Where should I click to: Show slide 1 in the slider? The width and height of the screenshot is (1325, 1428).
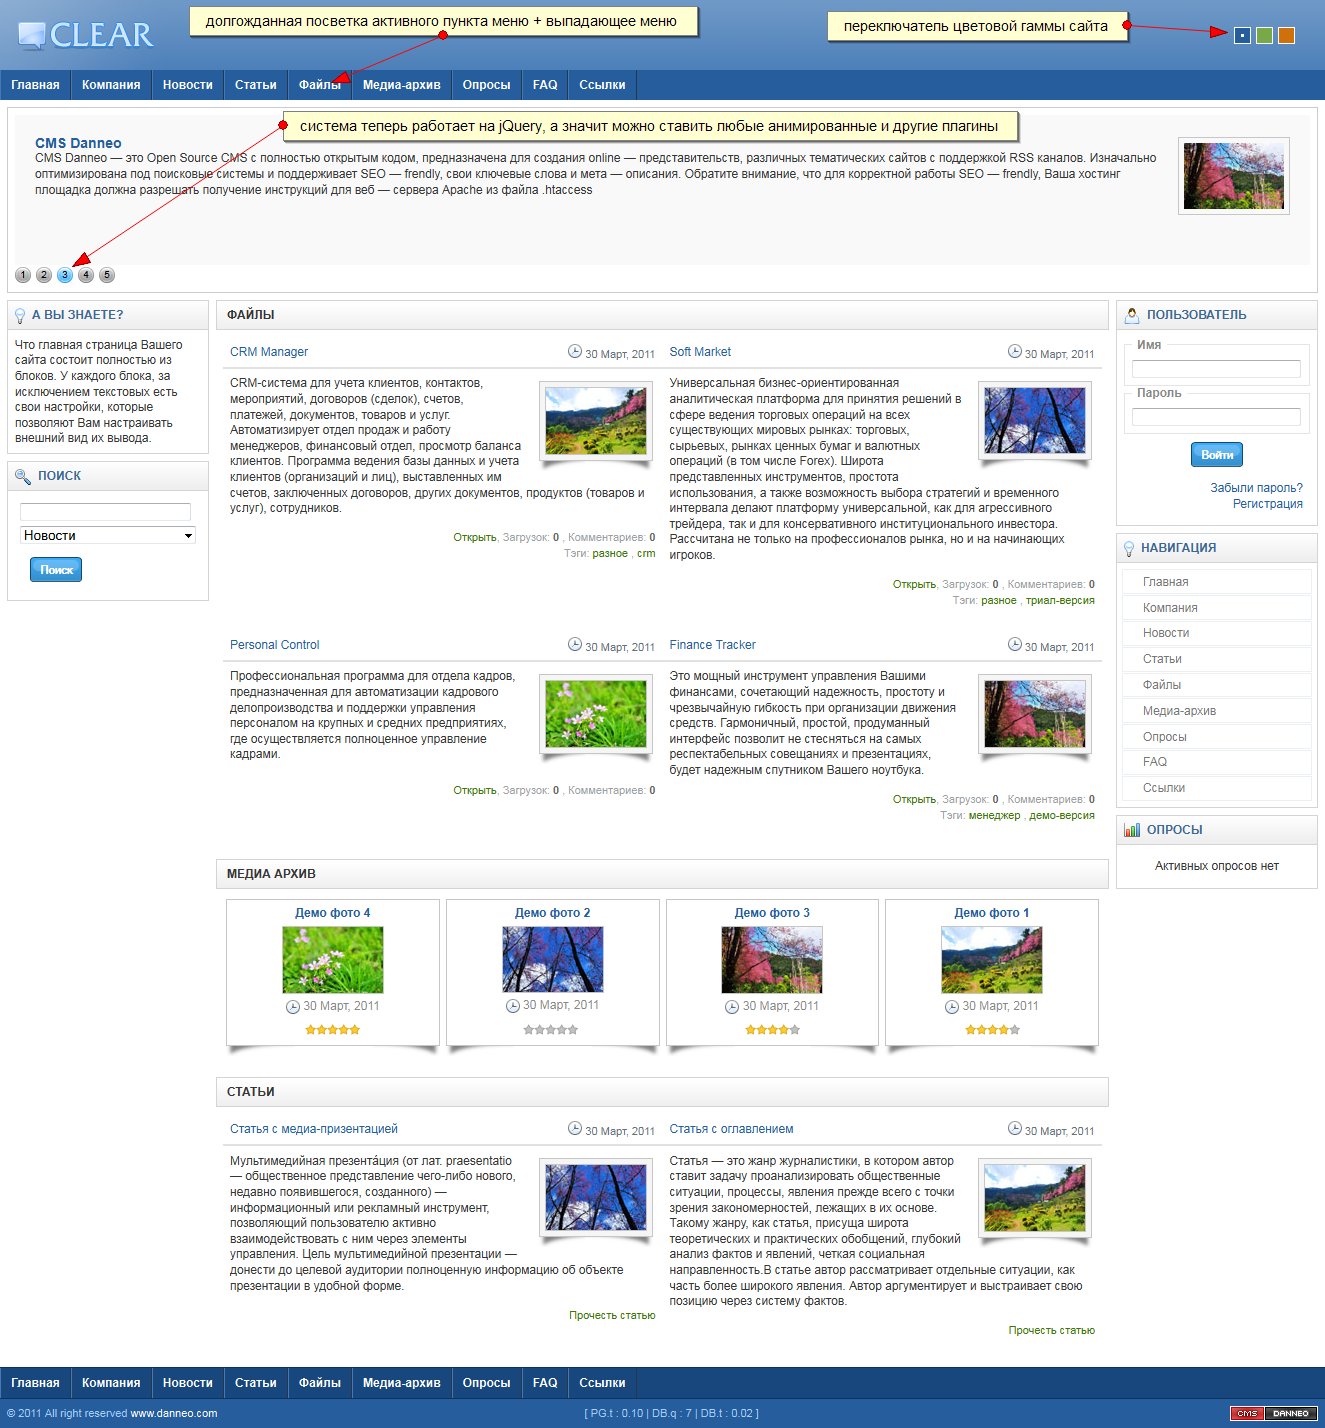coord(23,275)
